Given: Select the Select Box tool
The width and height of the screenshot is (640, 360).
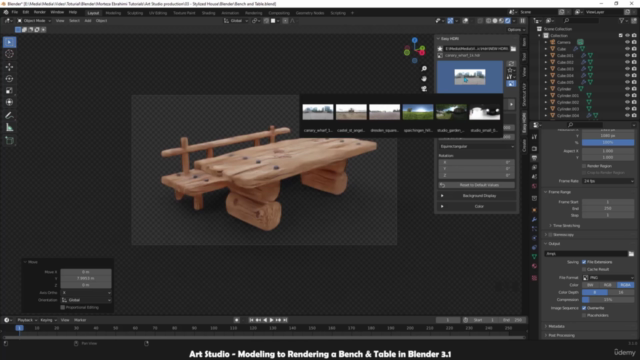Looking at the screenshot, I should [x=9, y=42].
